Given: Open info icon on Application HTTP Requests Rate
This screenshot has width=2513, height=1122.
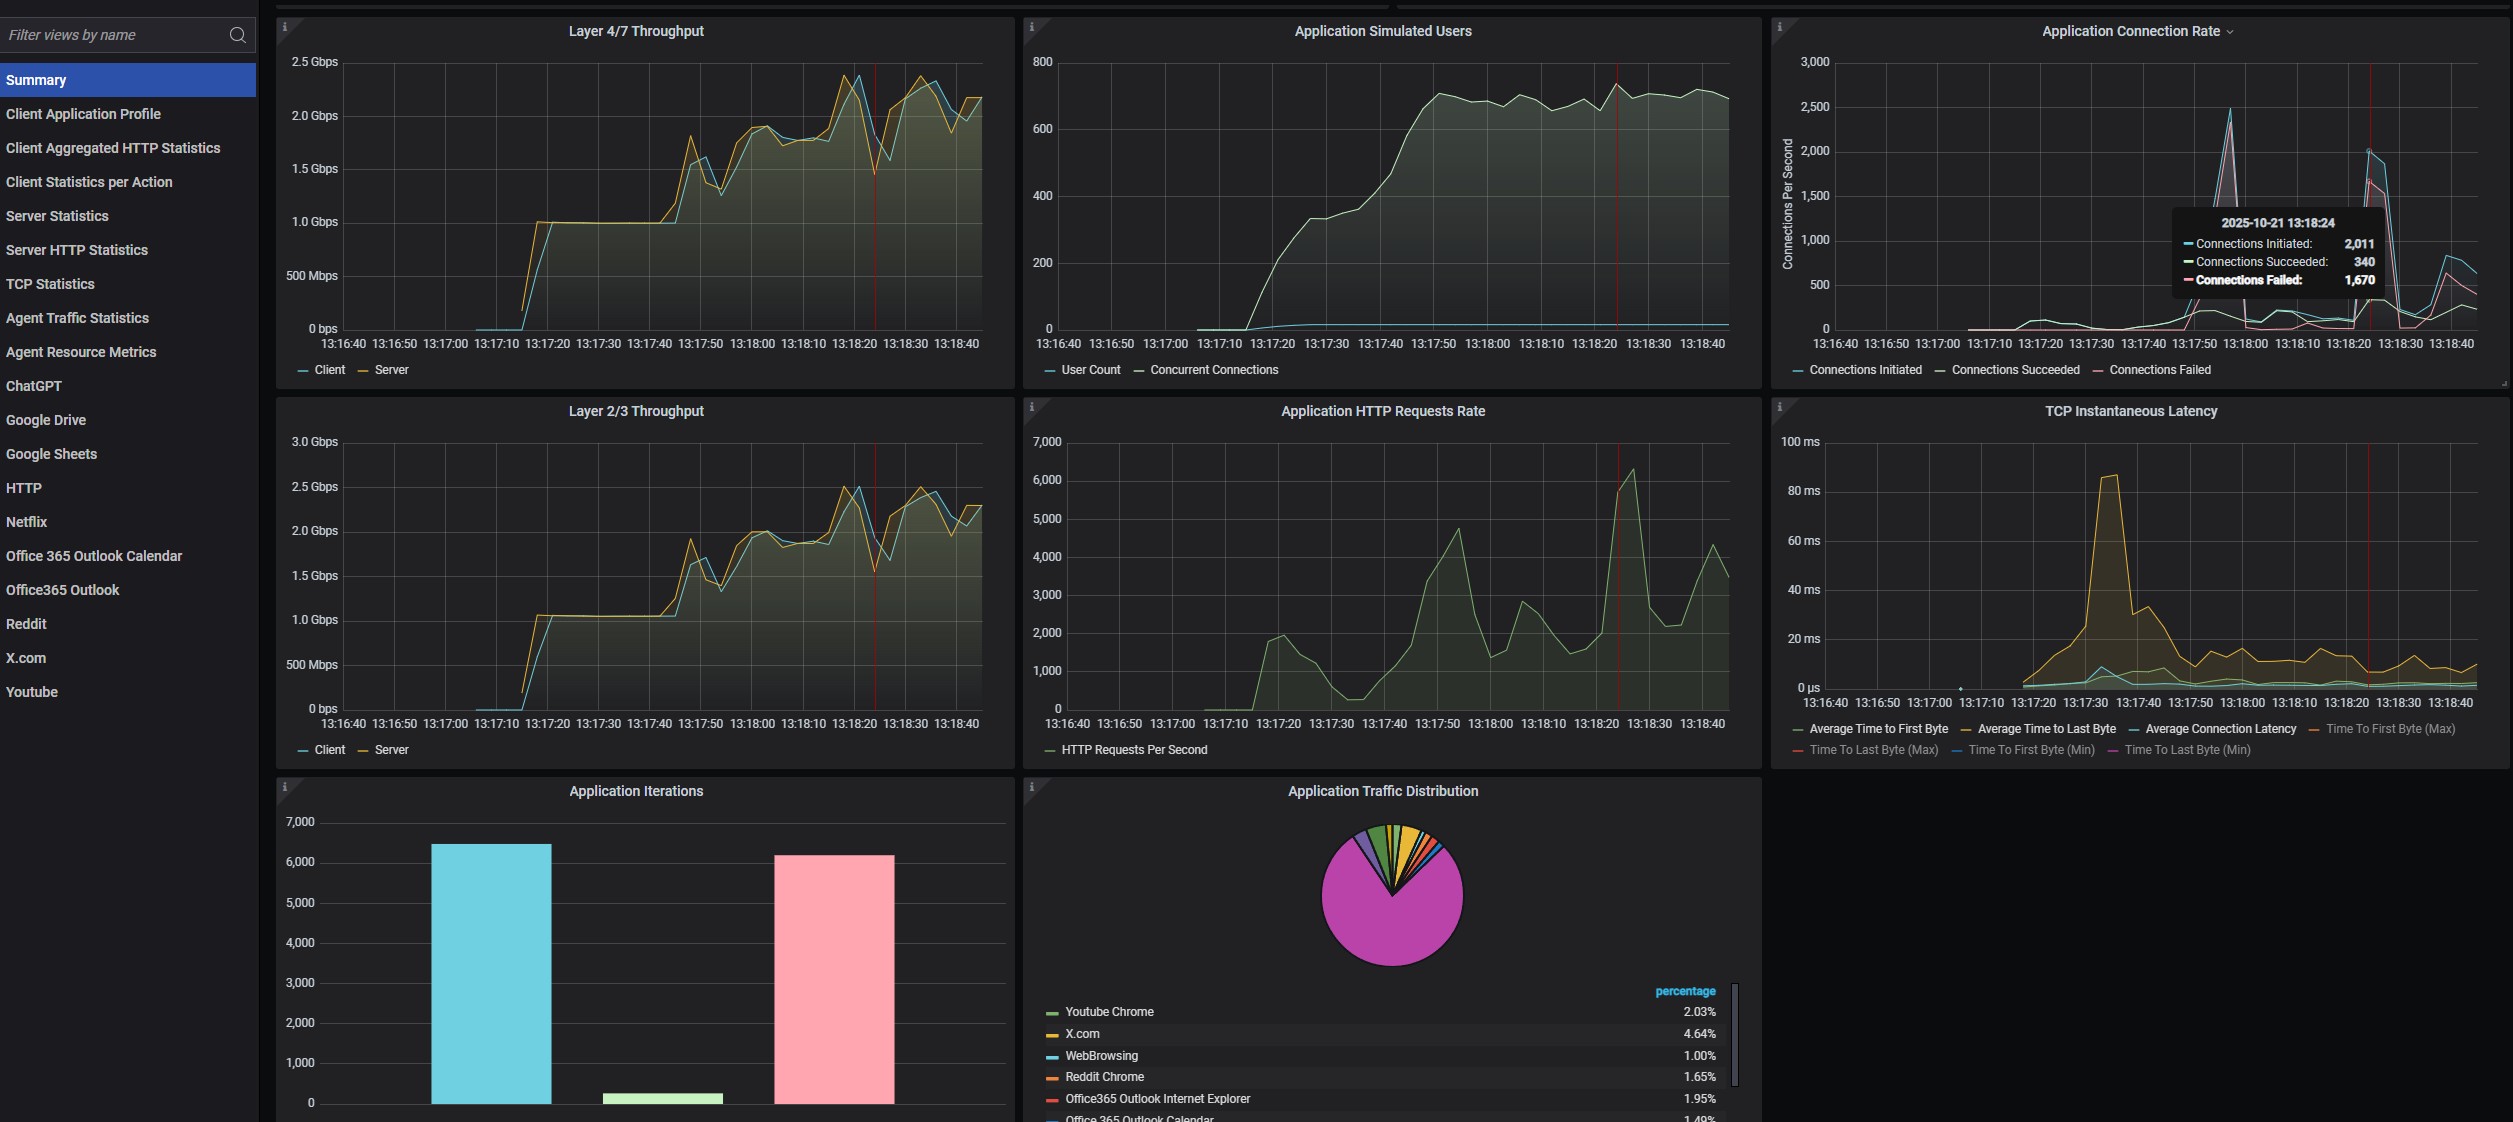Looking at the screenshot, I should point(1032,407).
